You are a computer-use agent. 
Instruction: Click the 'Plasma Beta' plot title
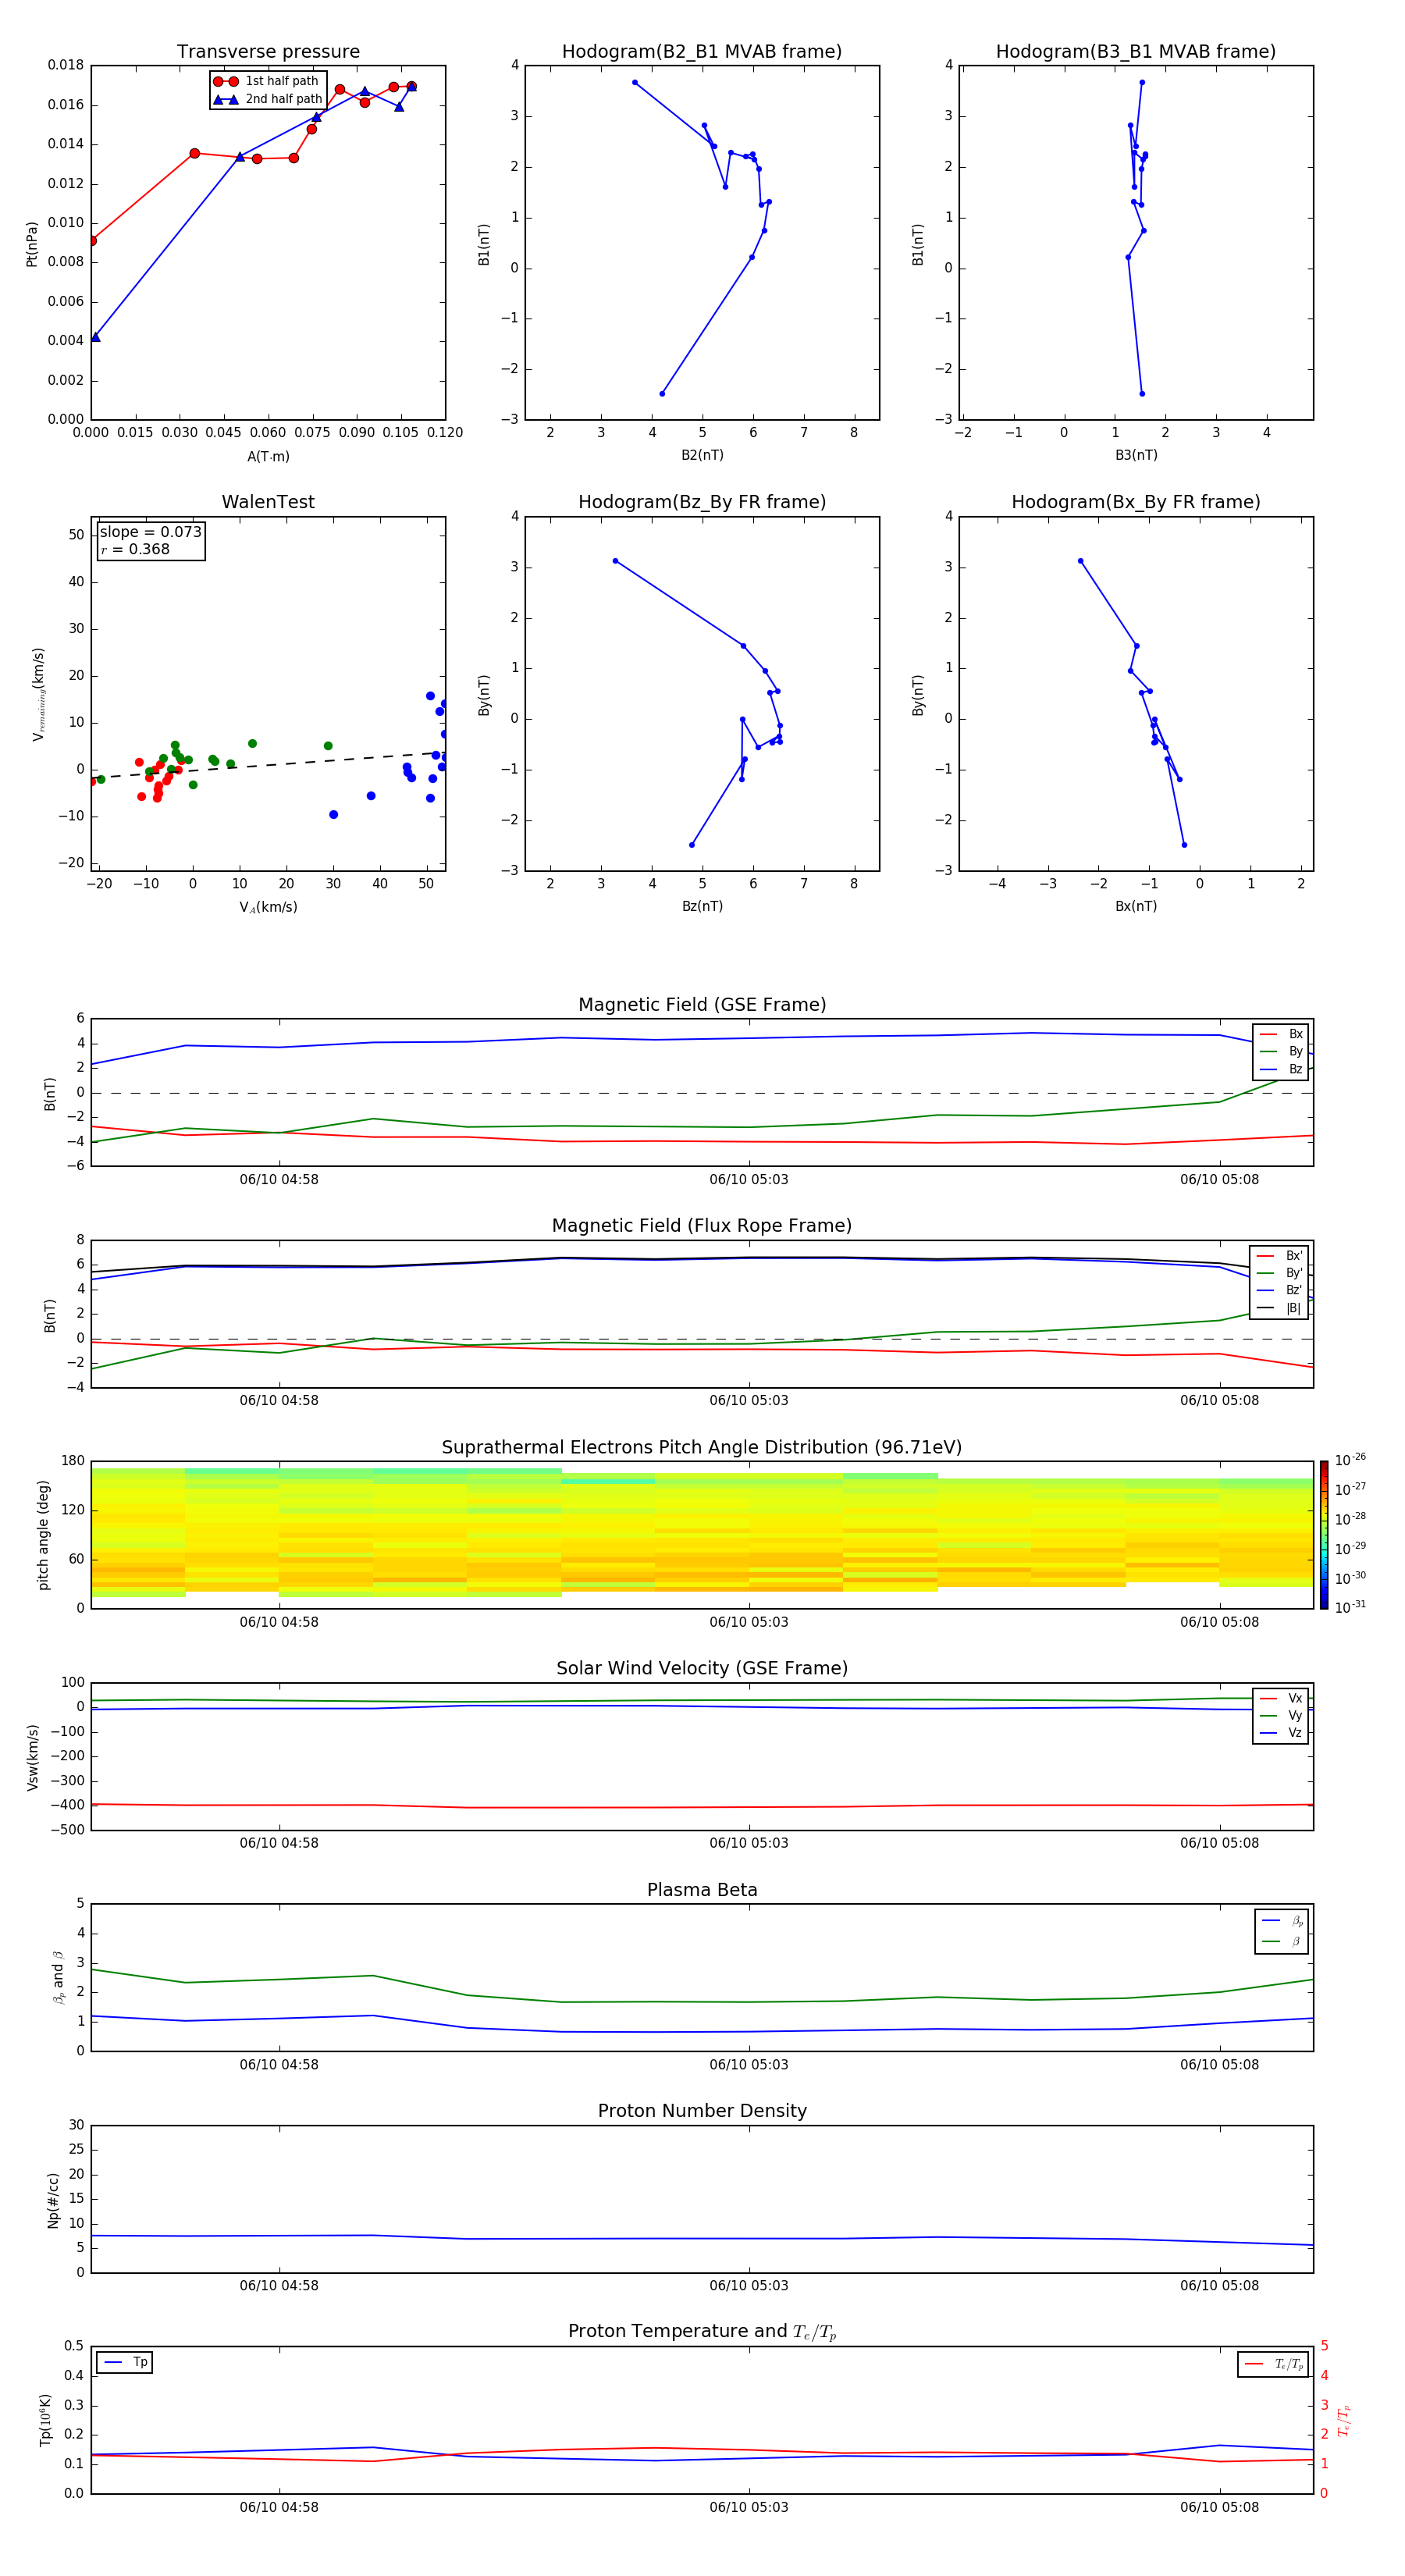[702, 1891]
